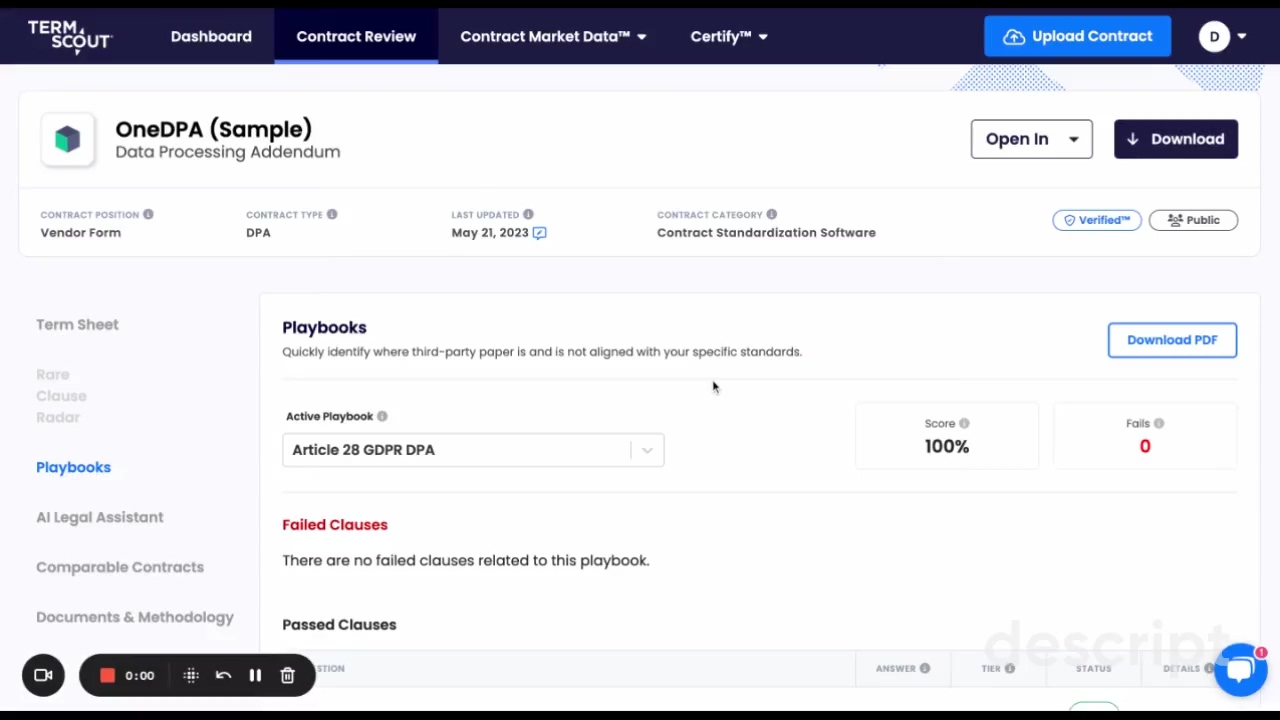The height and width of the screenshot is (720, 1280).
Task: Click the 100% score value
Action: tap(947, 447)
